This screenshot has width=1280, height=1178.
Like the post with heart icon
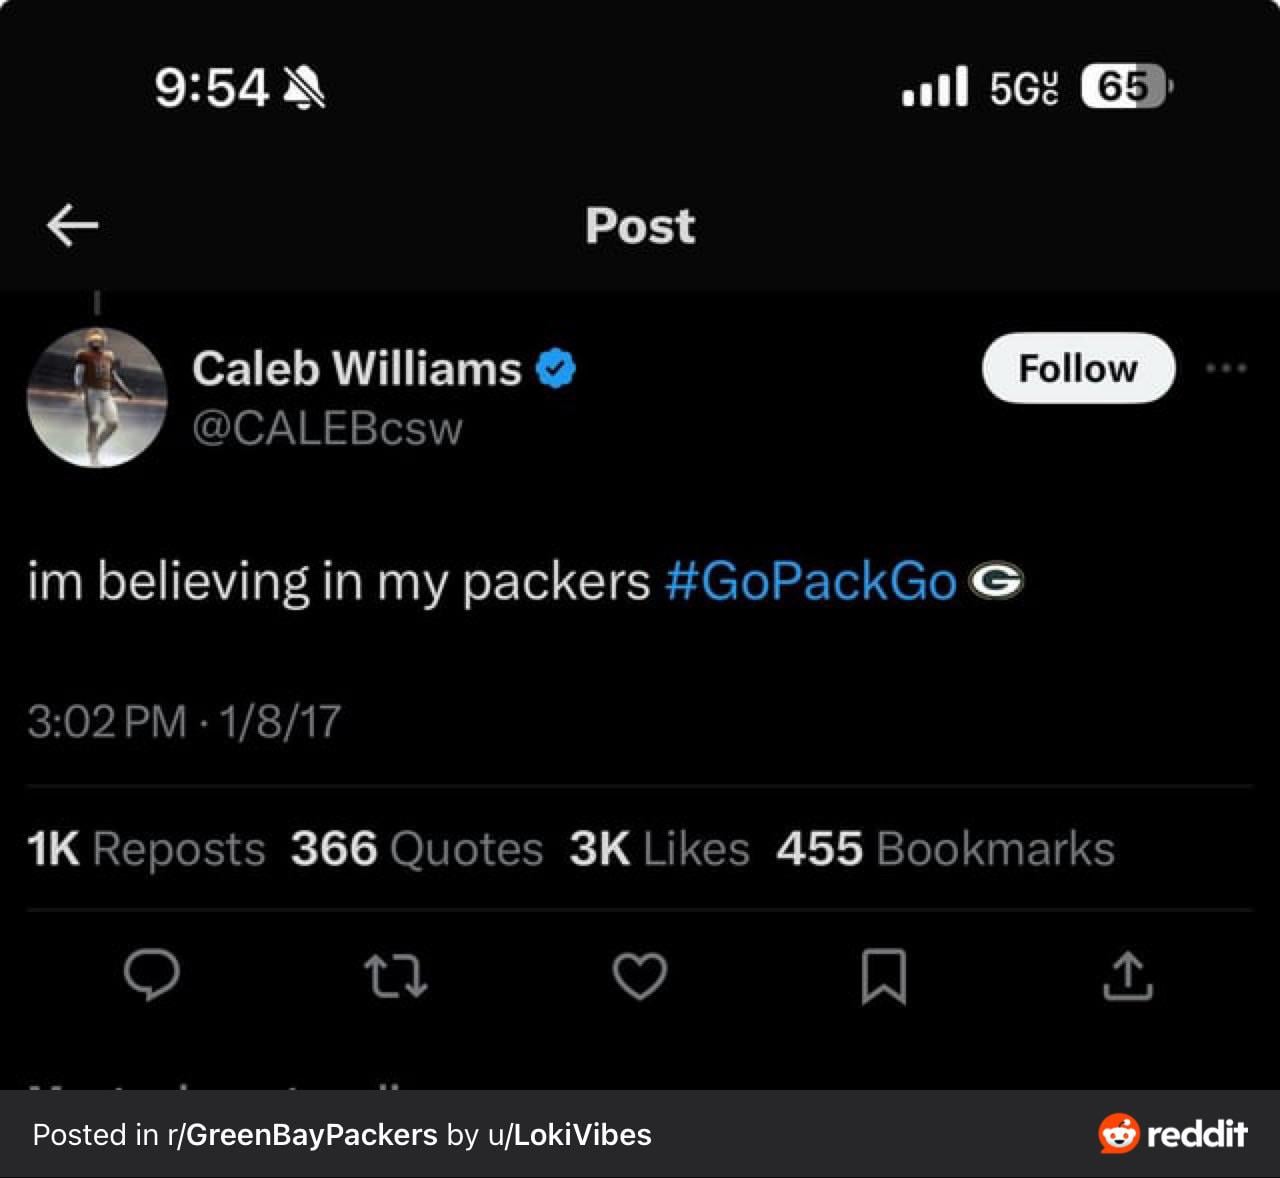[x=640, y=976]
